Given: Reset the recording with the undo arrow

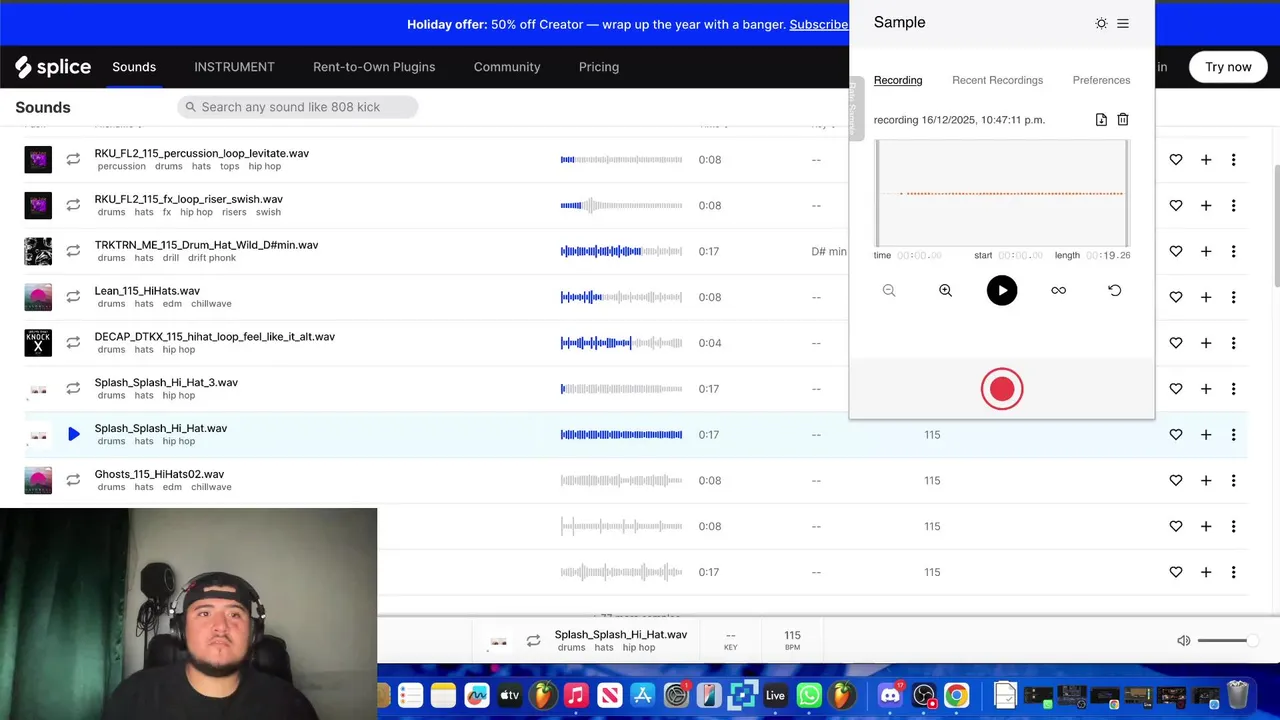Looking at the screenshot, I should (1114, 290).
